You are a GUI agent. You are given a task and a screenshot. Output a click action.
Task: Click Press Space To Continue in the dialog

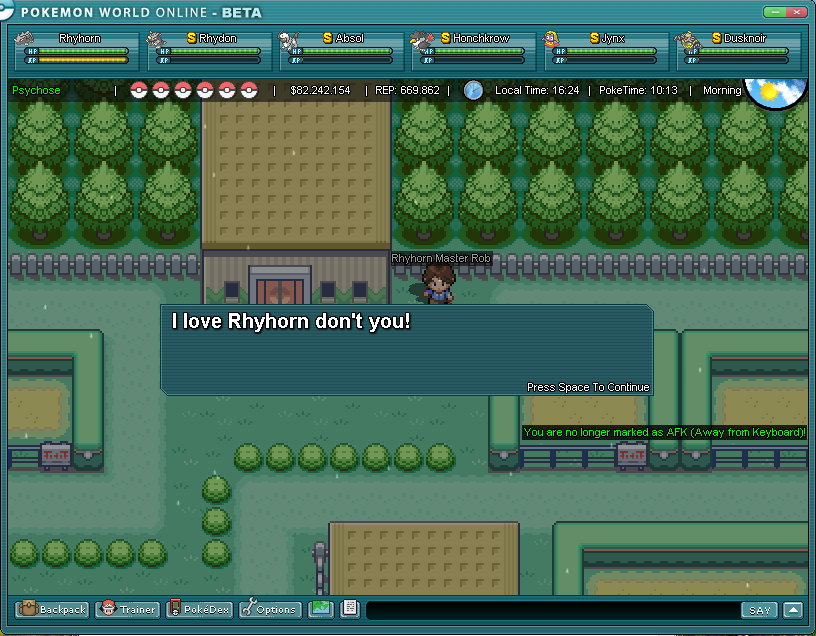588,387
